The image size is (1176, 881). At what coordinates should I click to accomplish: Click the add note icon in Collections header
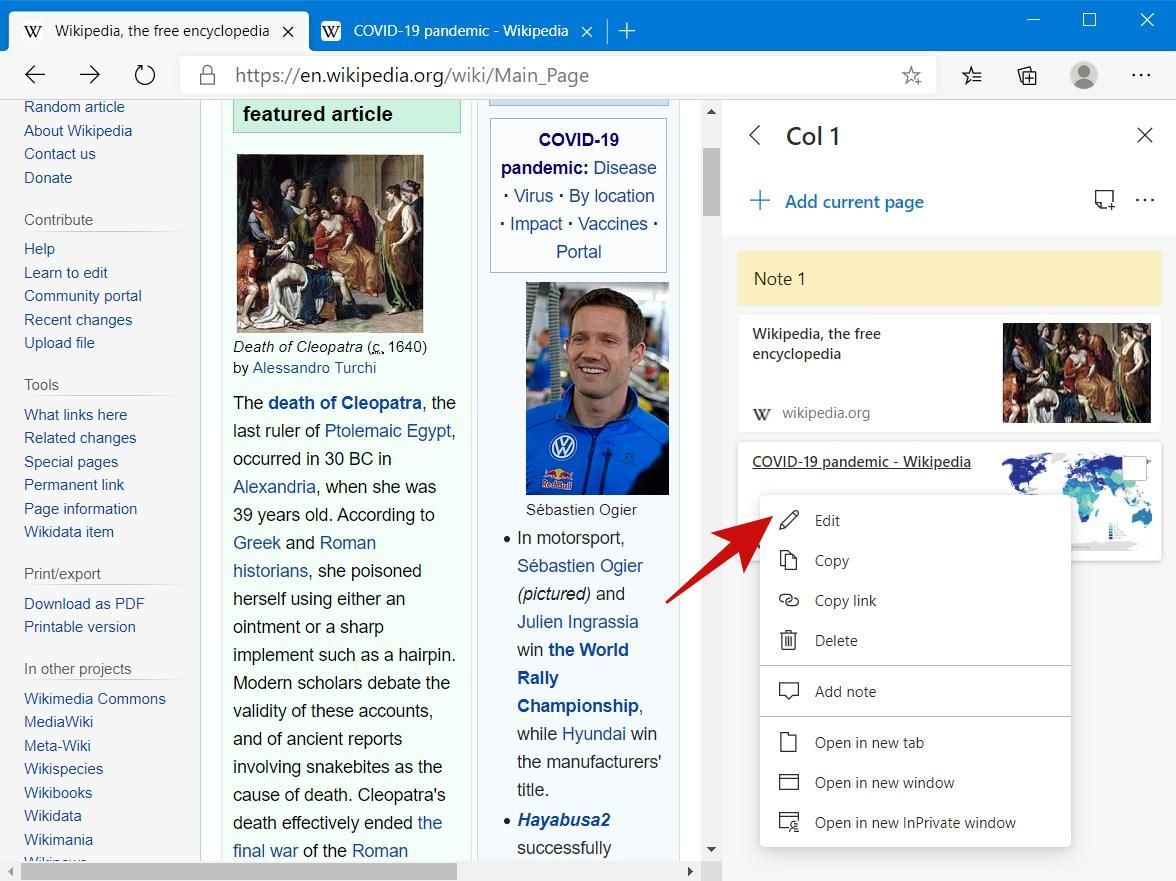click(1104, 199)
